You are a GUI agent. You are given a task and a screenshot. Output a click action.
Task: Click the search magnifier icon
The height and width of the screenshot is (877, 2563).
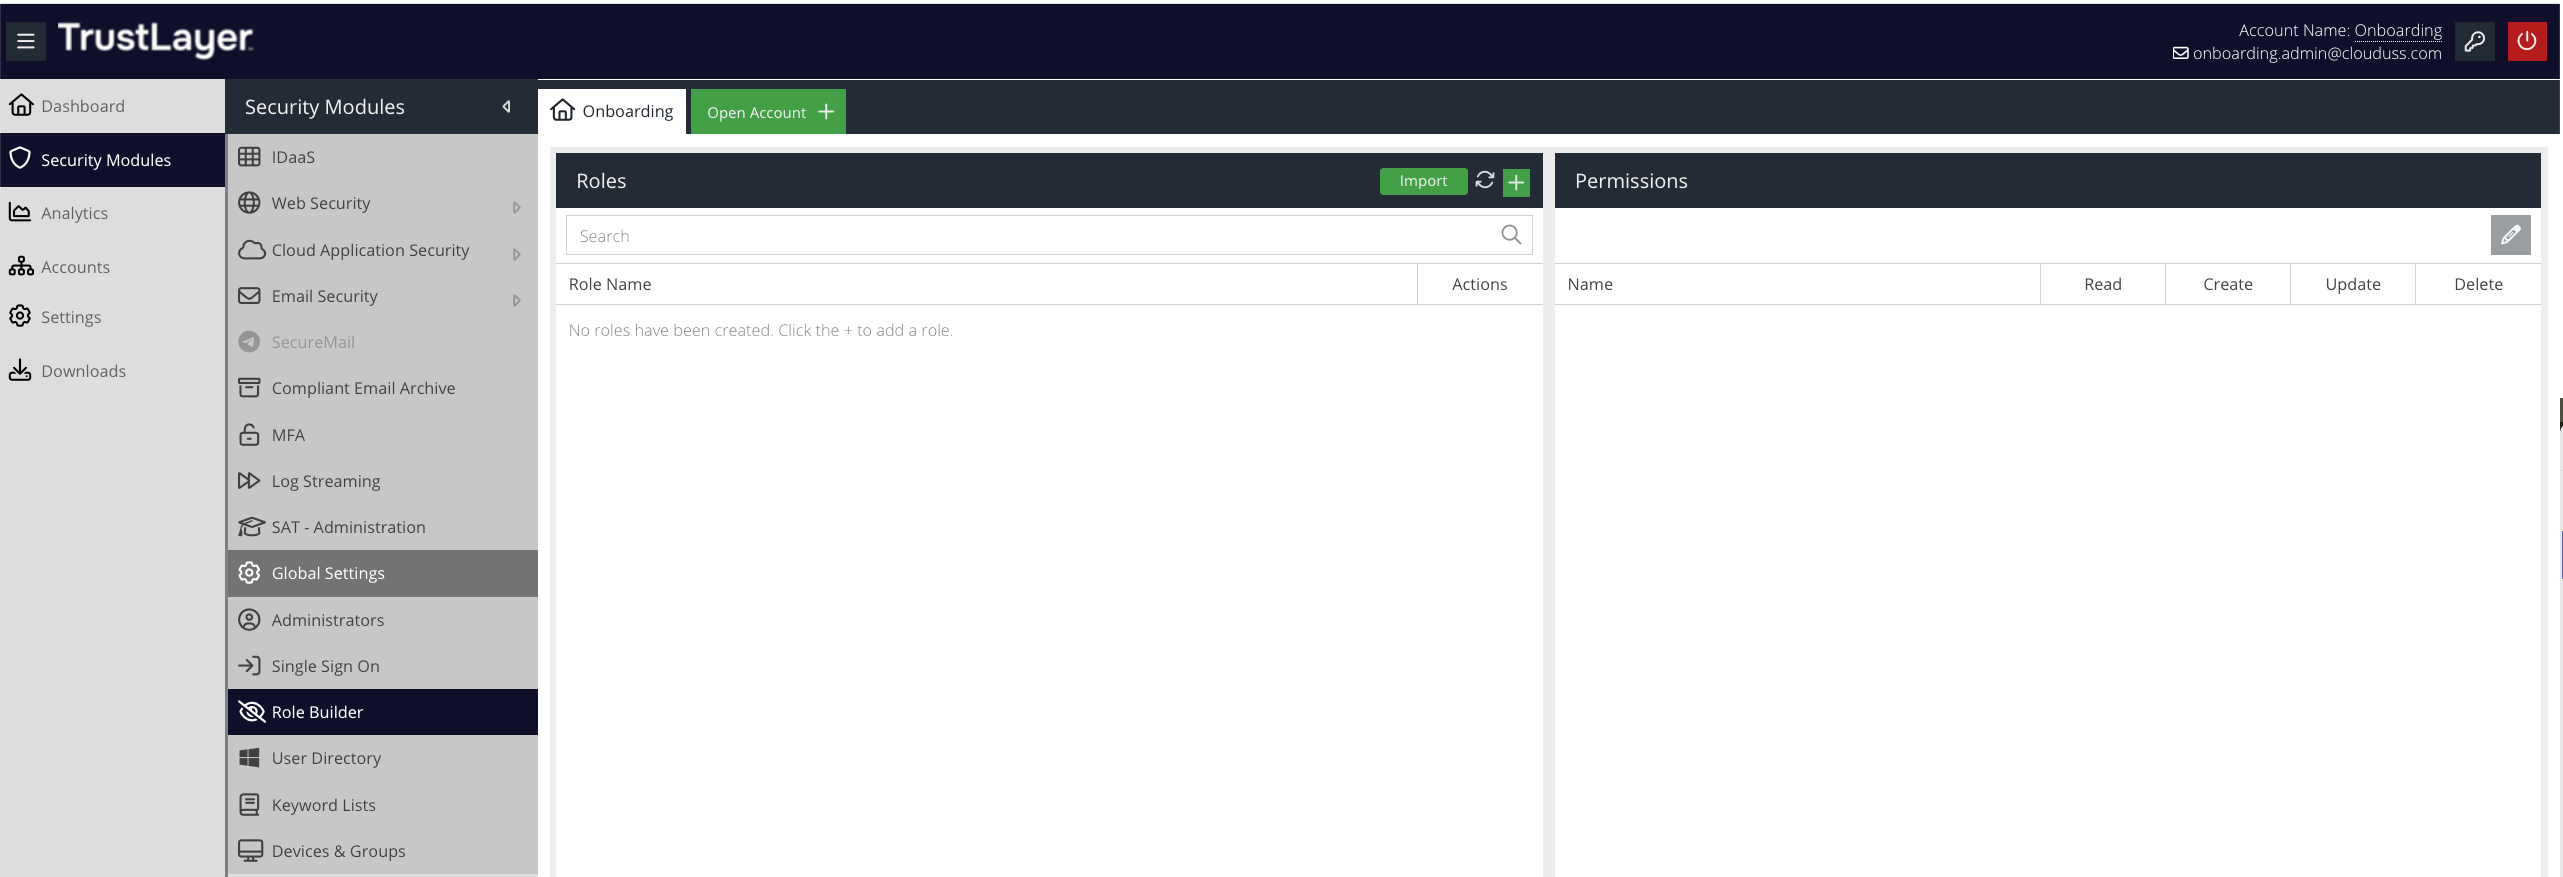coord(1511,235)
